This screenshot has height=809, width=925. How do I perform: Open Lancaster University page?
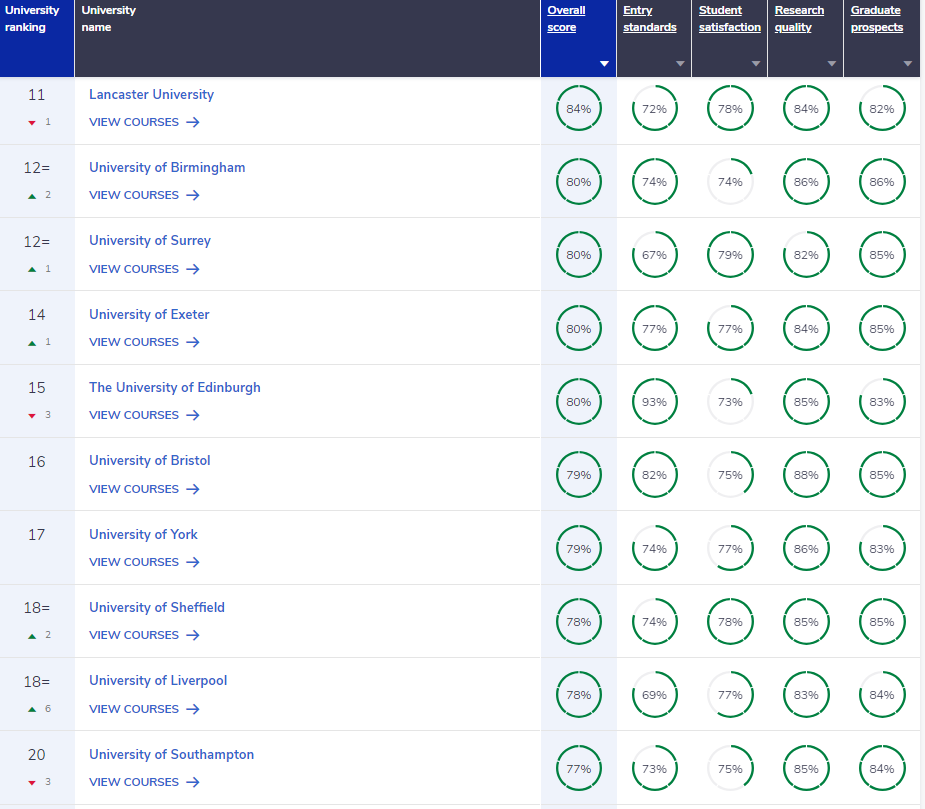(152, 94)
